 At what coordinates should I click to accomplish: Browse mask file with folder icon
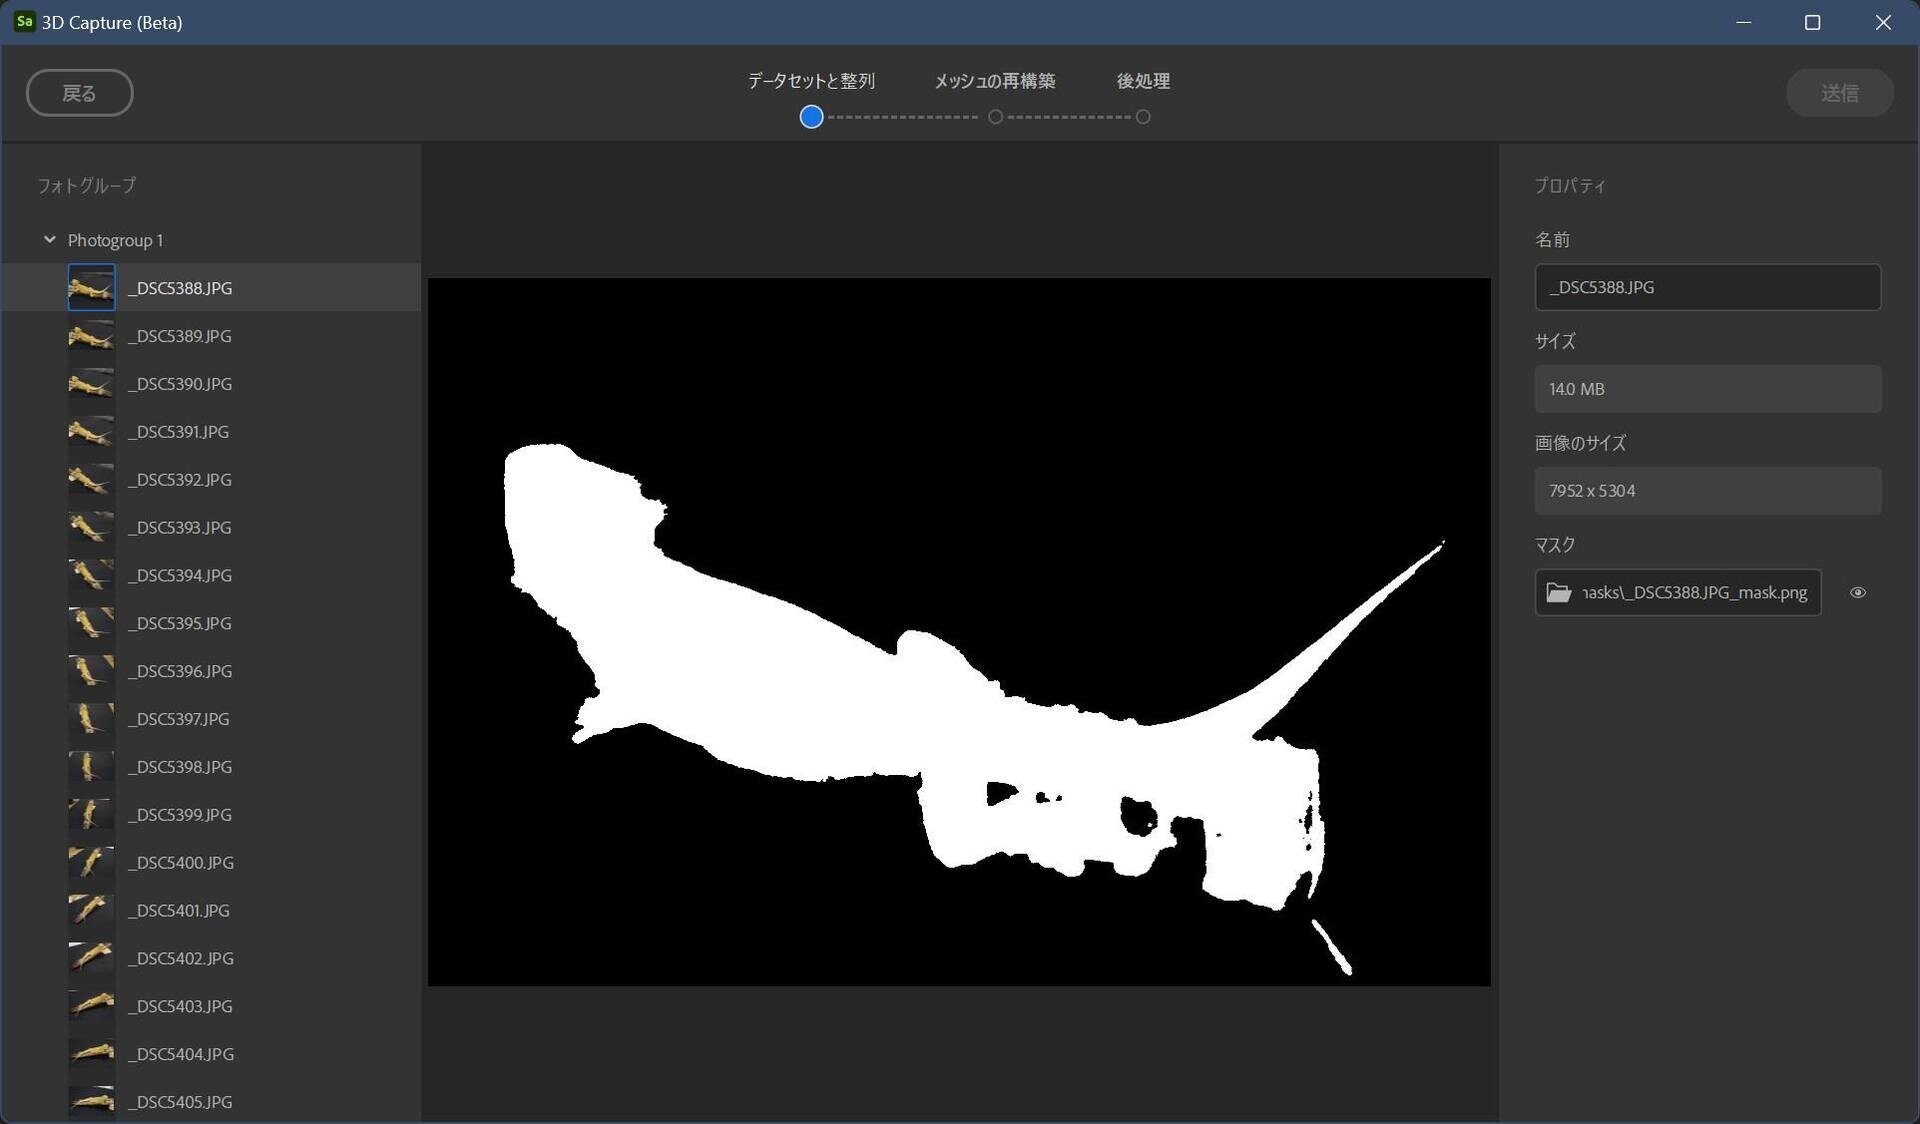click(x=1559, y=592)
